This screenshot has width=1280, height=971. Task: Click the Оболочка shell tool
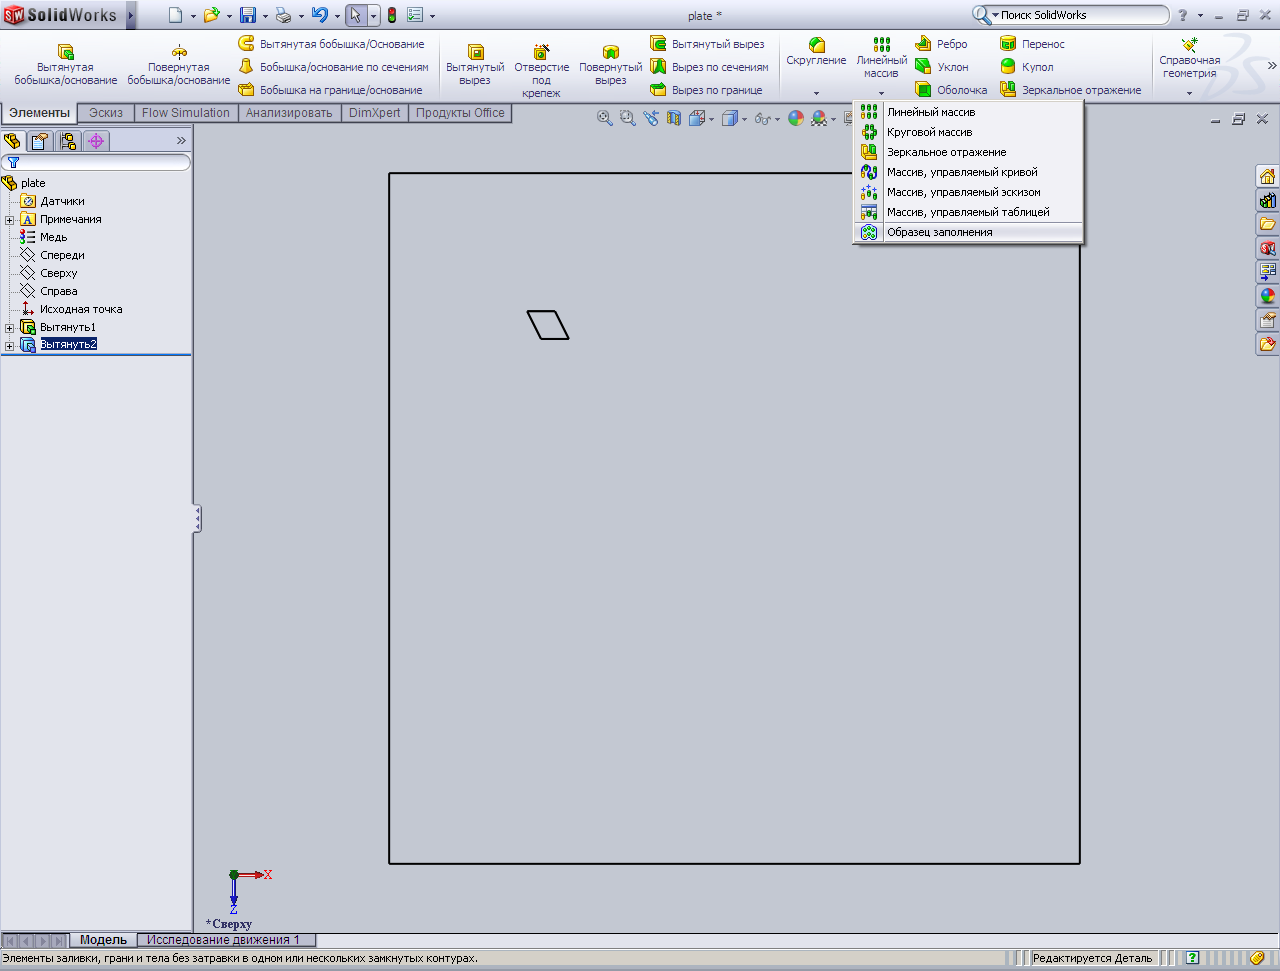[951, 90]
